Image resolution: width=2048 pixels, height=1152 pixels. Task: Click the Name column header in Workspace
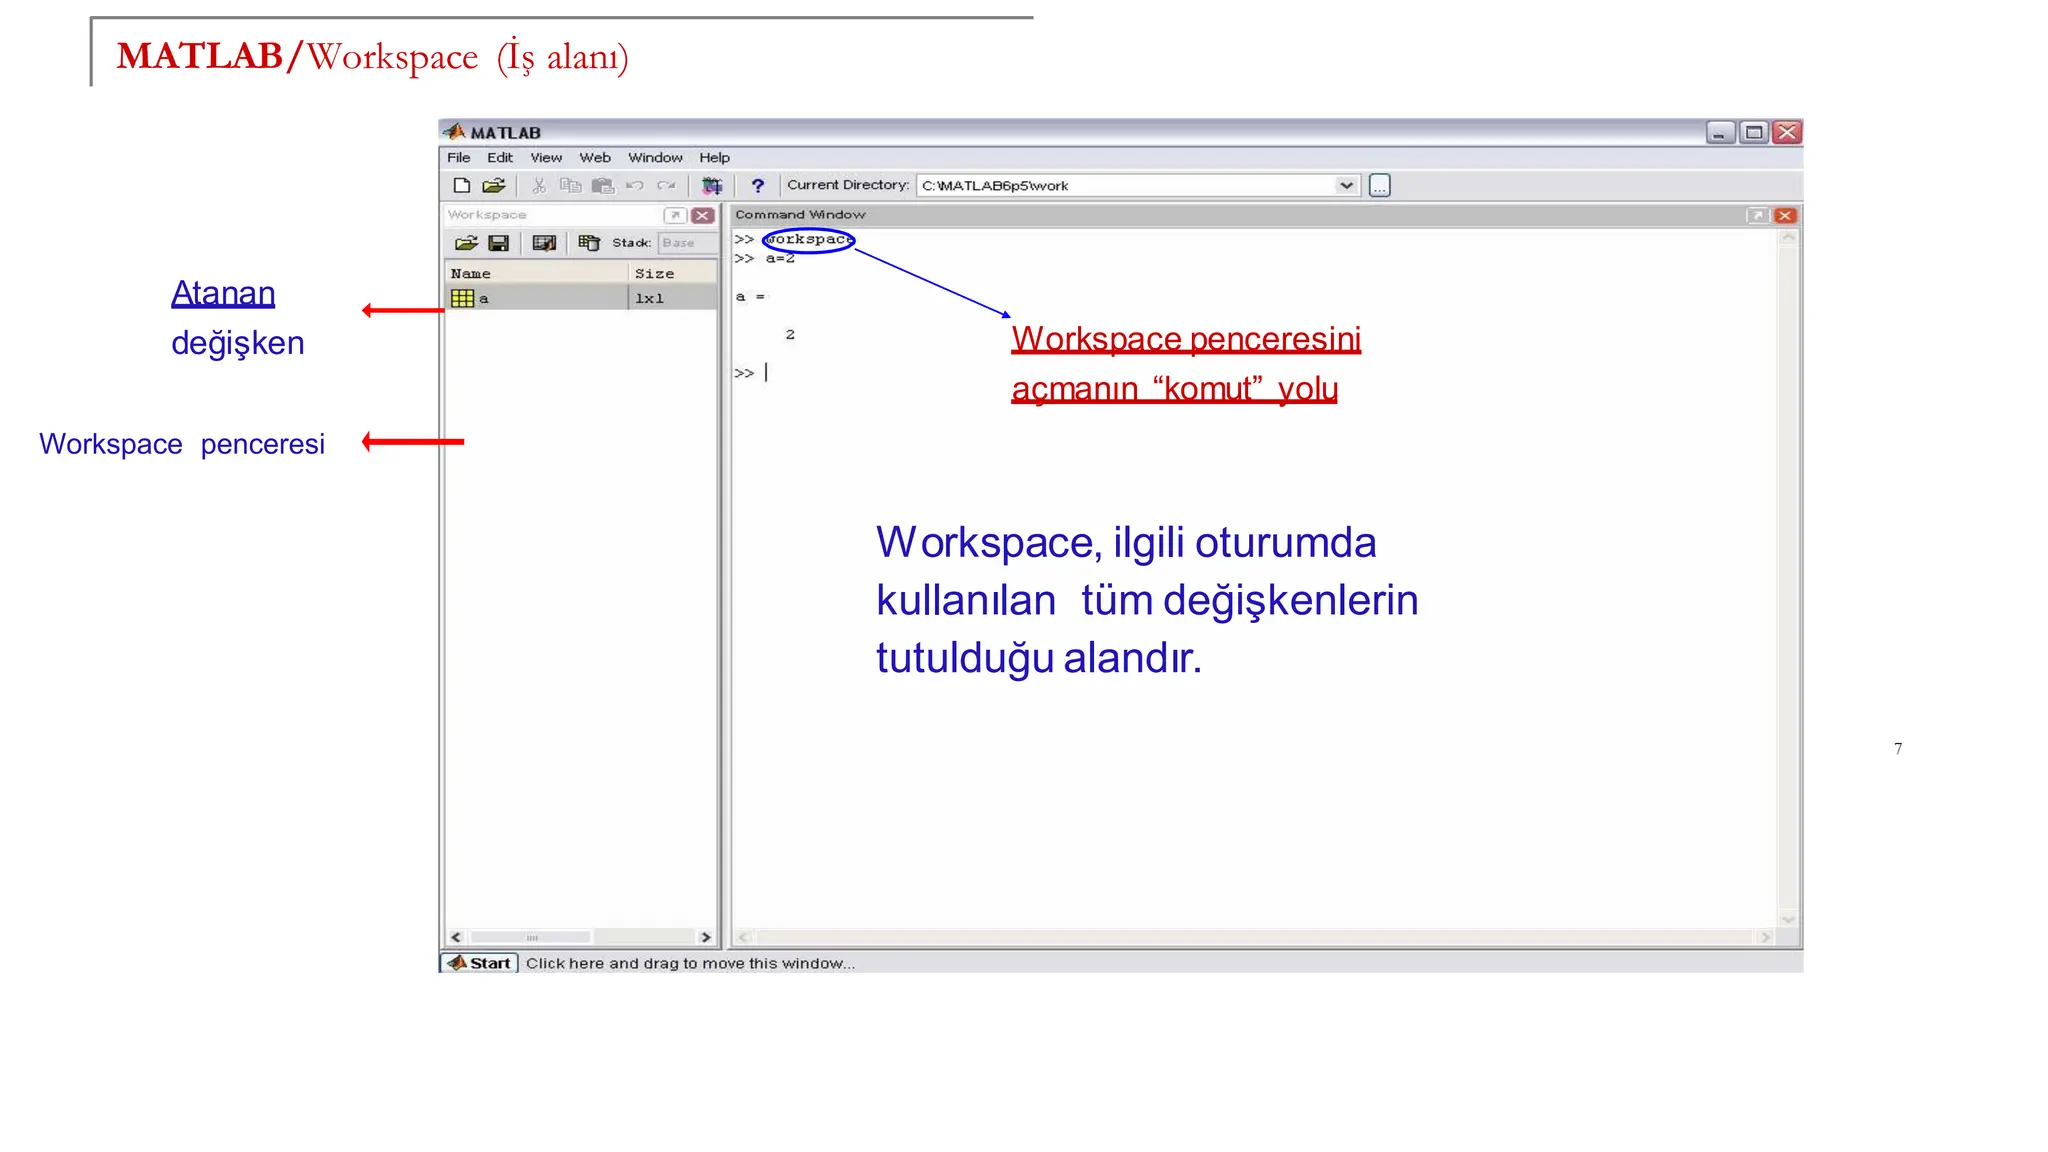click(536, 273)
